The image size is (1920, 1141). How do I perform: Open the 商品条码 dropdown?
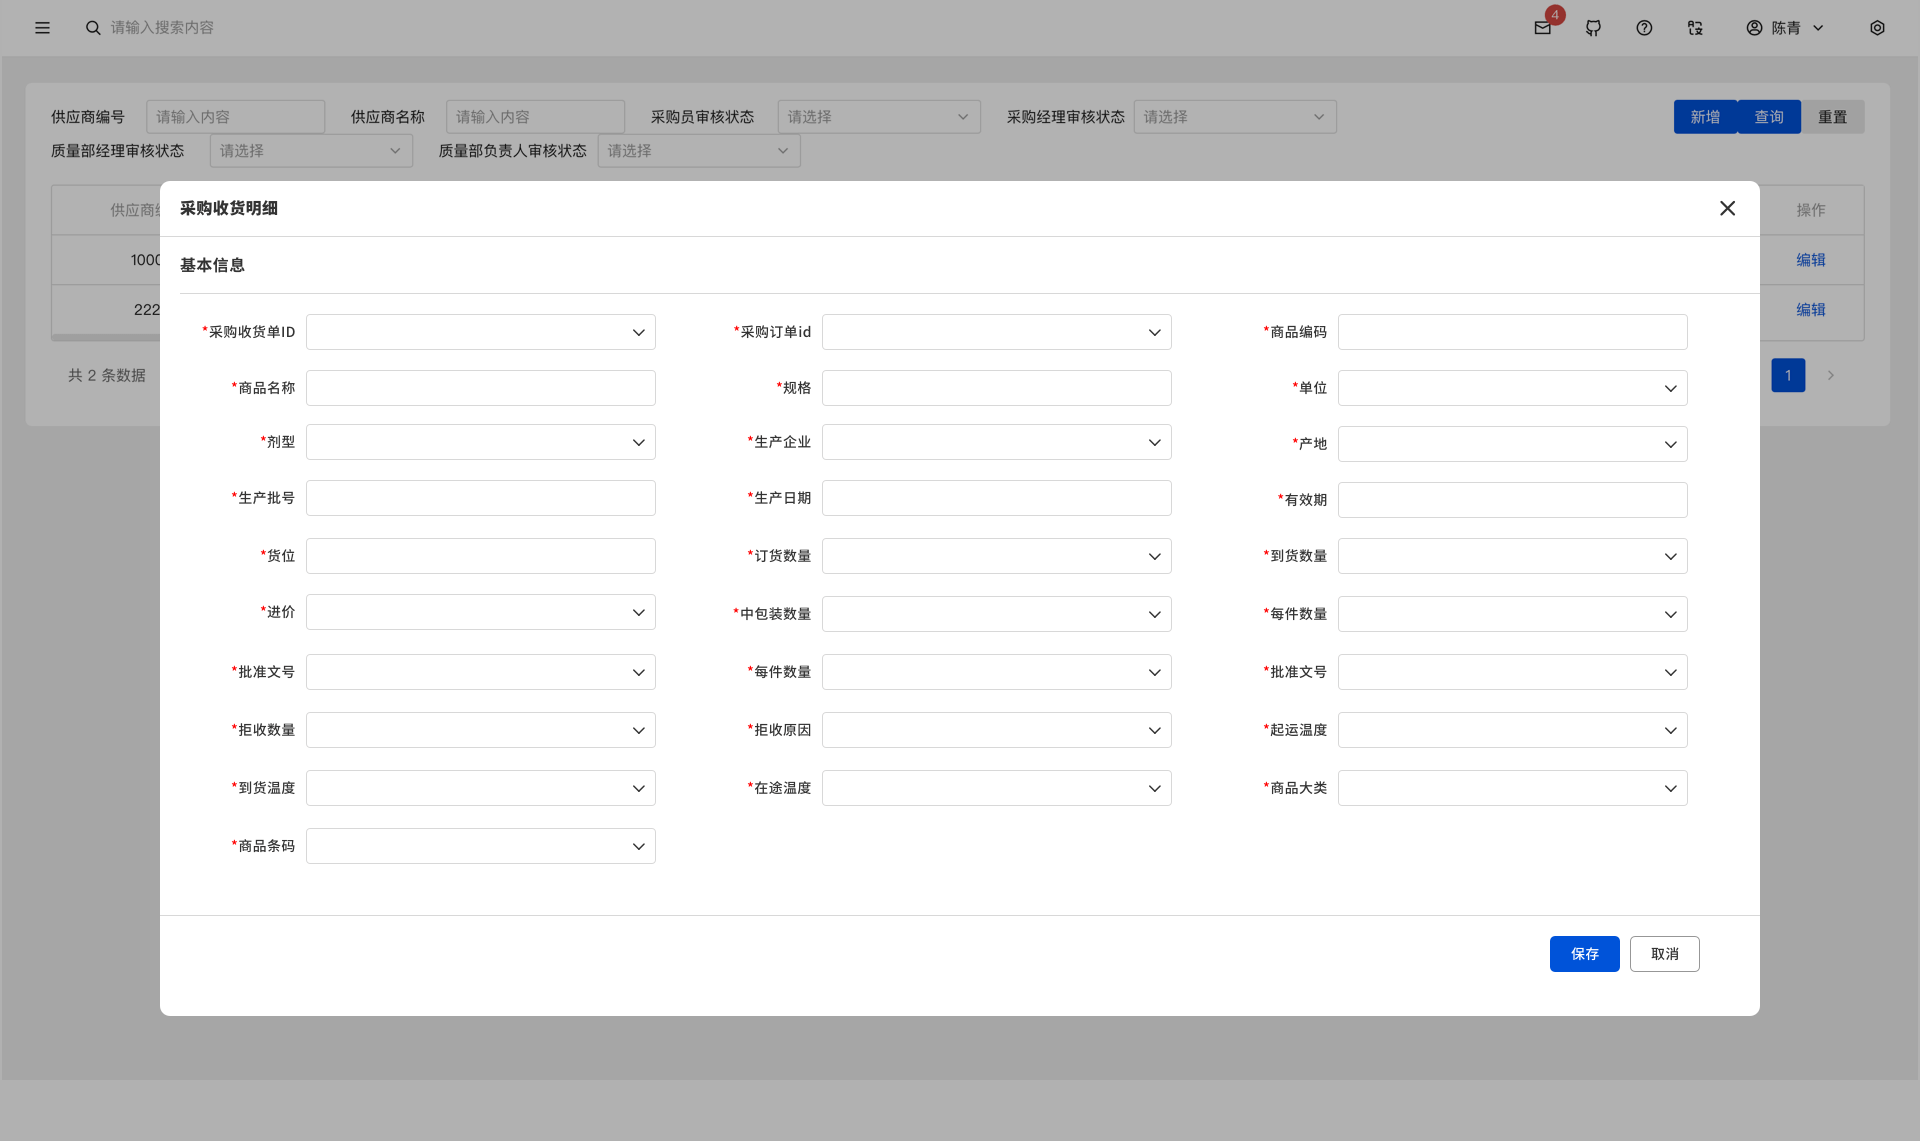(x=480, y=846)
